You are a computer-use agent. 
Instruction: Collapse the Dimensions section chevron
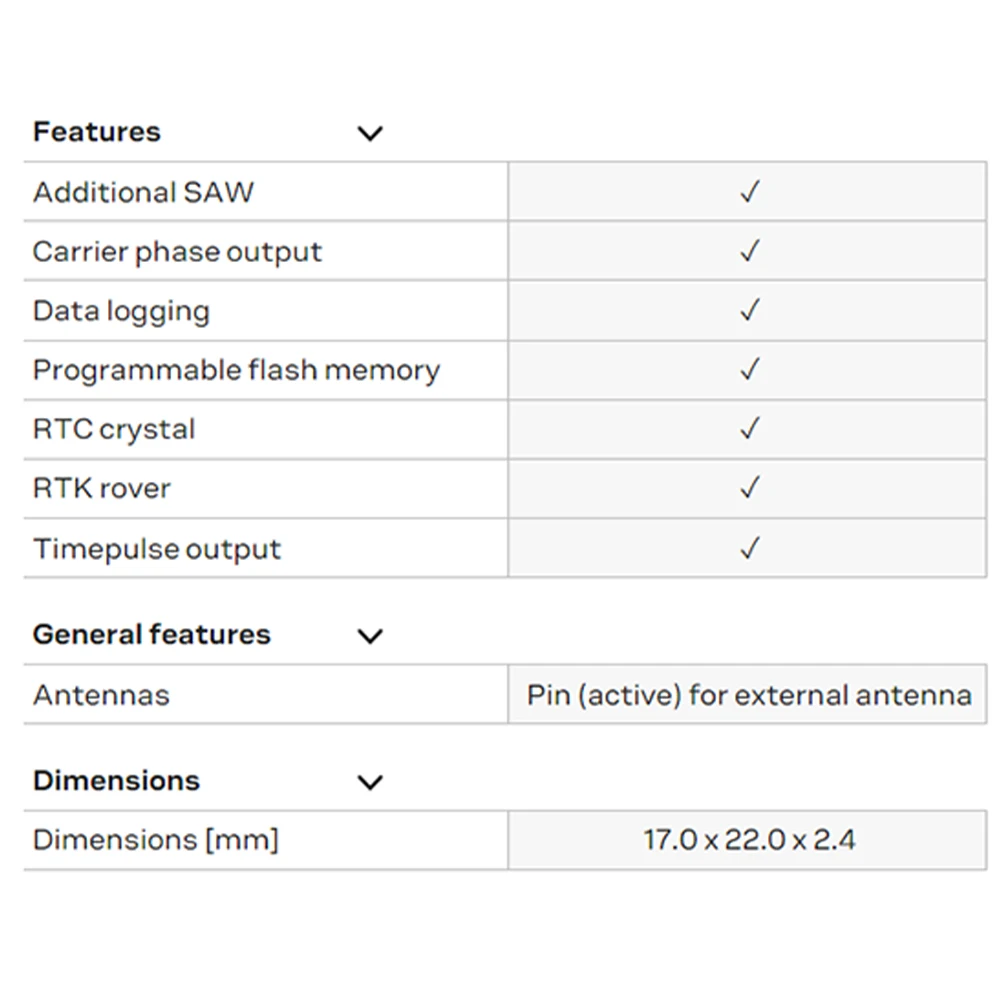point(370,782)
